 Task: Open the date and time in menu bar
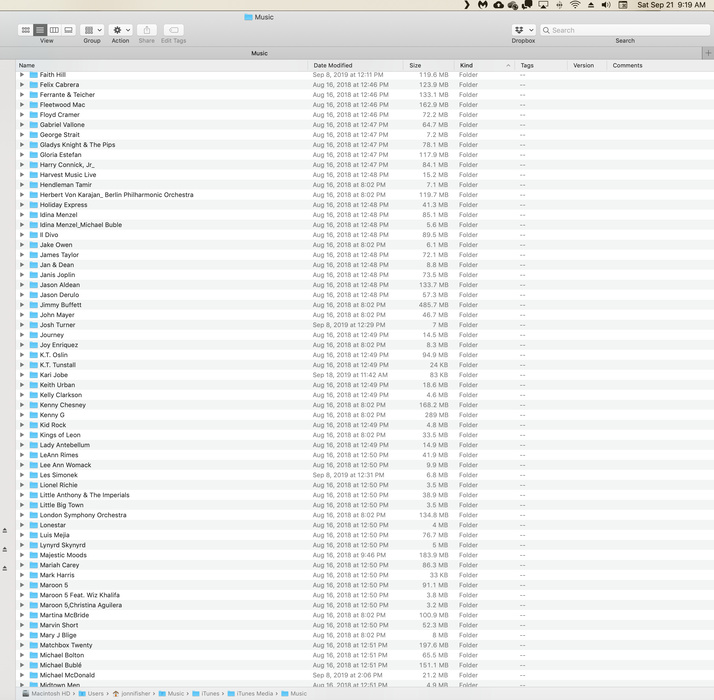click(671, 5)
